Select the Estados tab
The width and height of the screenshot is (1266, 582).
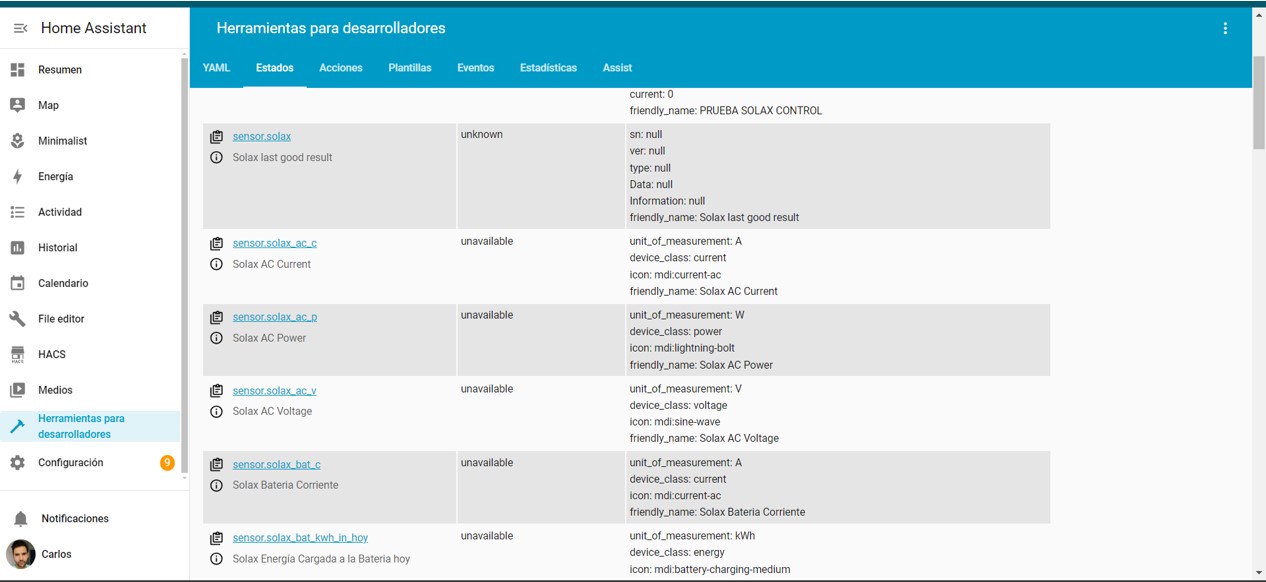pyautogui.click(x=274, y=68)
